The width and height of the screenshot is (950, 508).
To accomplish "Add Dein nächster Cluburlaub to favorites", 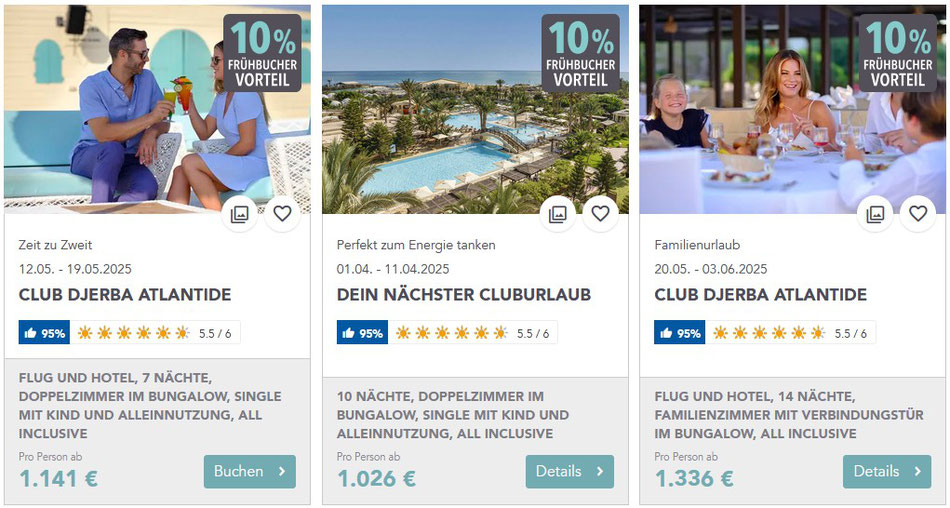I will 600,214.
